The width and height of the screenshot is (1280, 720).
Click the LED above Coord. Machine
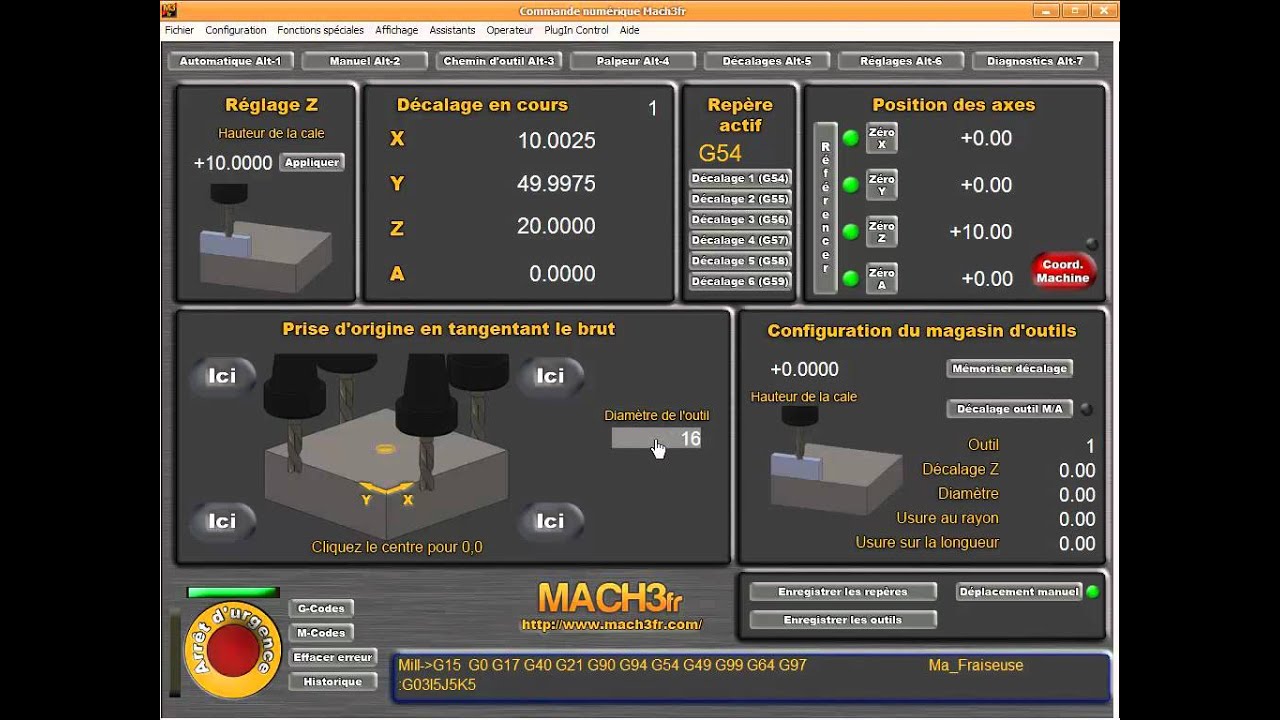pyautogui.click(x=1091, y=244)
